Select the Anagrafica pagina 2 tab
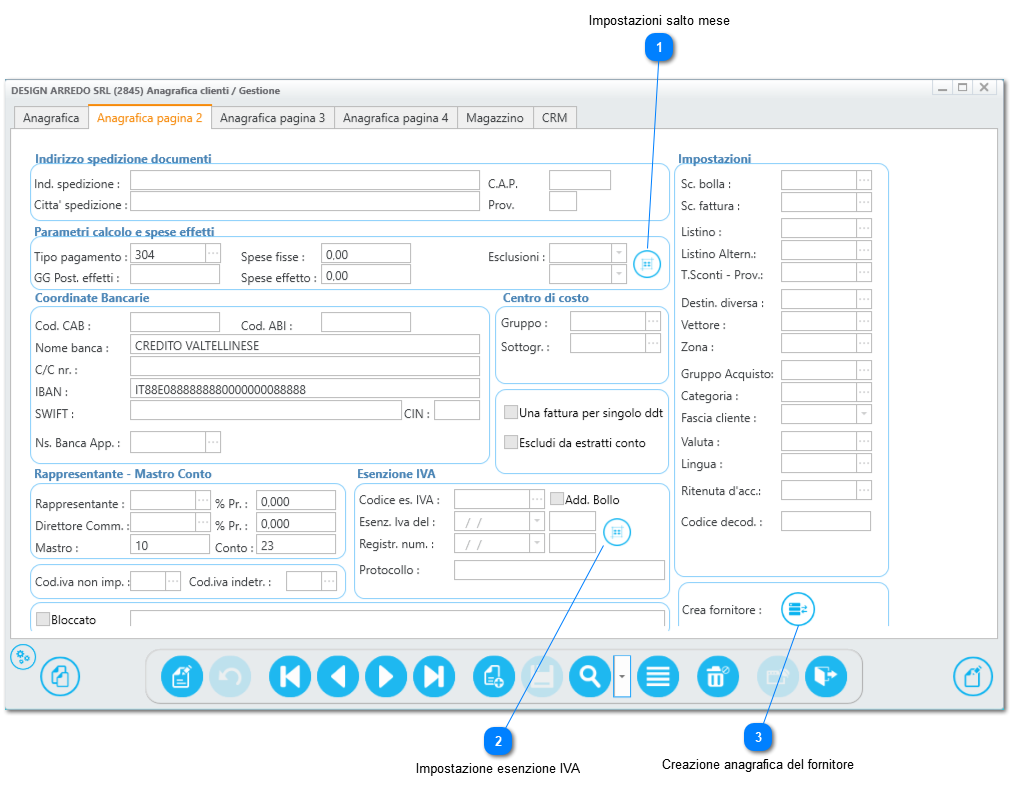1013x792 pixels. click(150, 118)
